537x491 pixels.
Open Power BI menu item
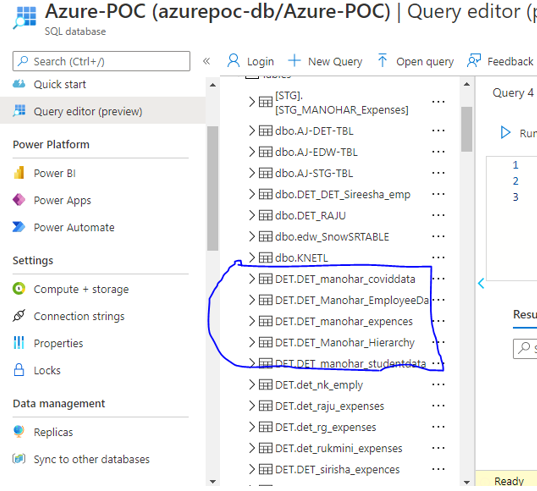click(x=54, y=173)
